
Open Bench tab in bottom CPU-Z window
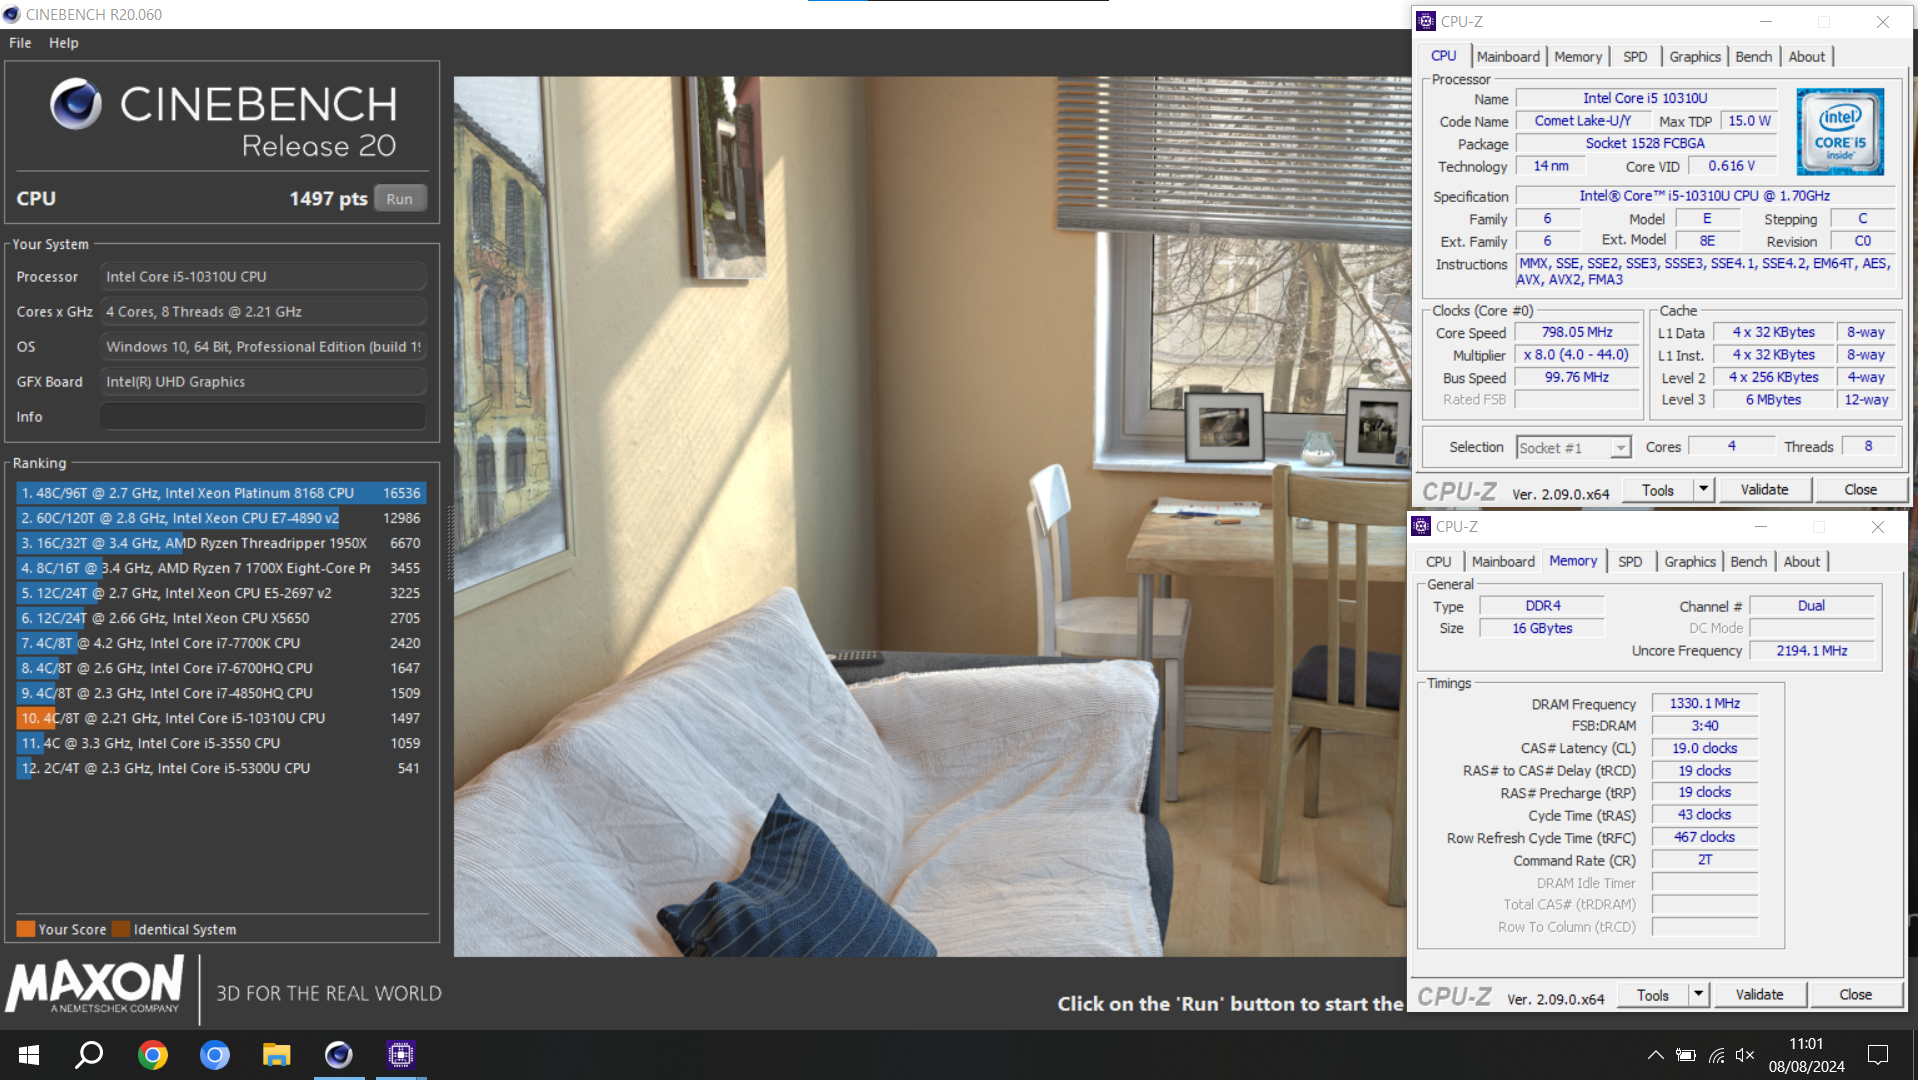pos(1748,562)
